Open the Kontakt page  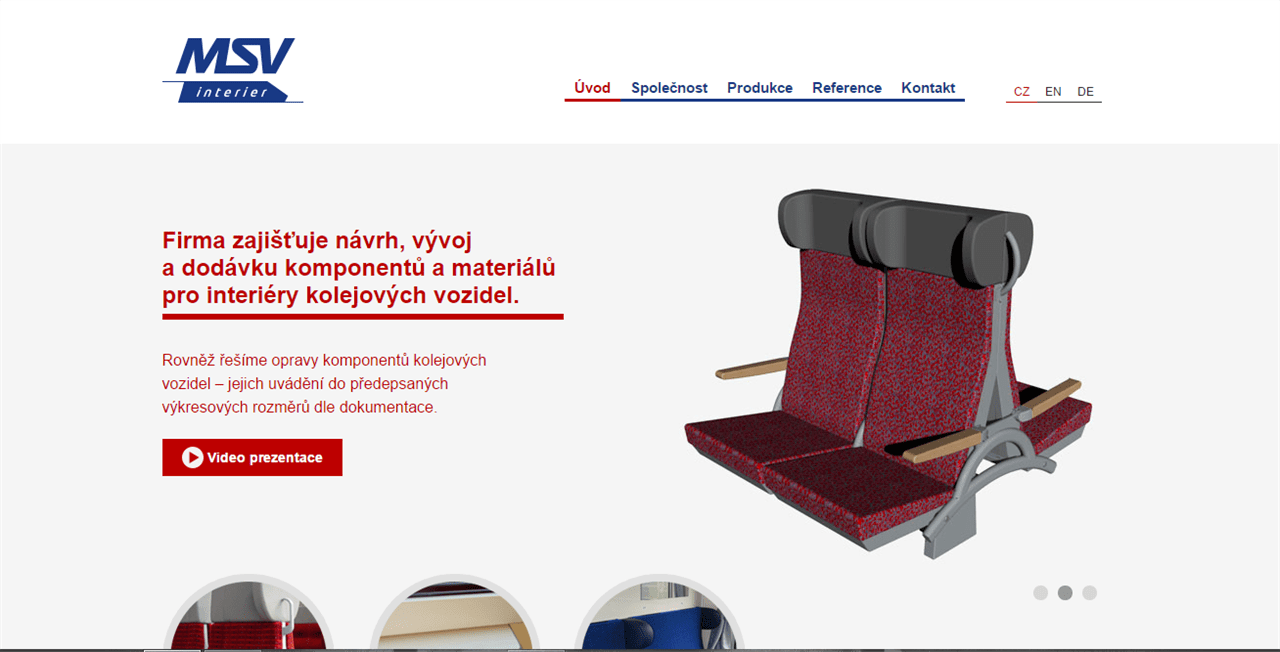[928, 88]
